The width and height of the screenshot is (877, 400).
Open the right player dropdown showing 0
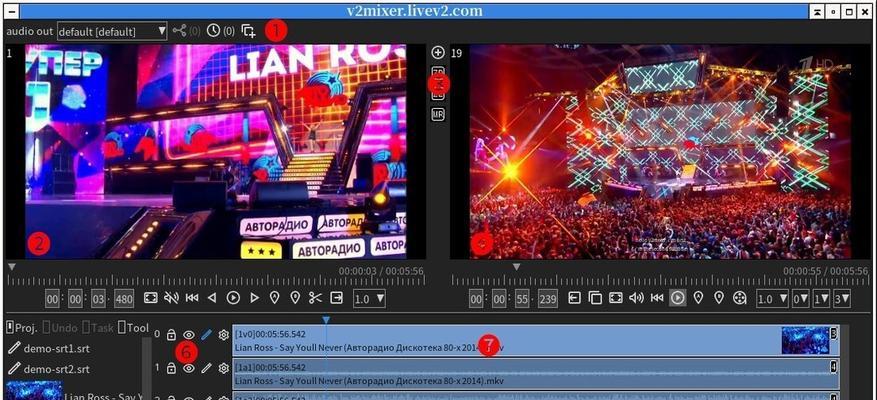pos(800,299)
